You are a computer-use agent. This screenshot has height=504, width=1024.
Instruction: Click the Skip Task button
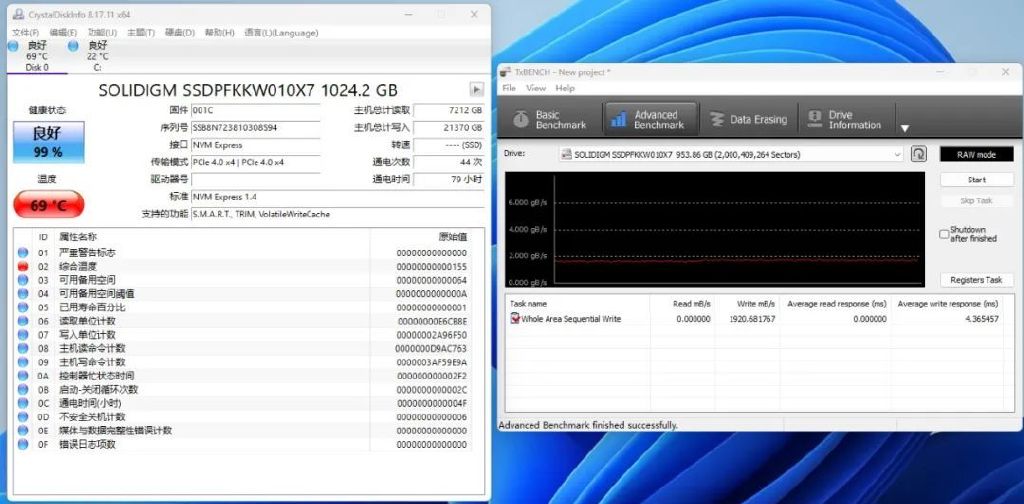pos(976,201)
